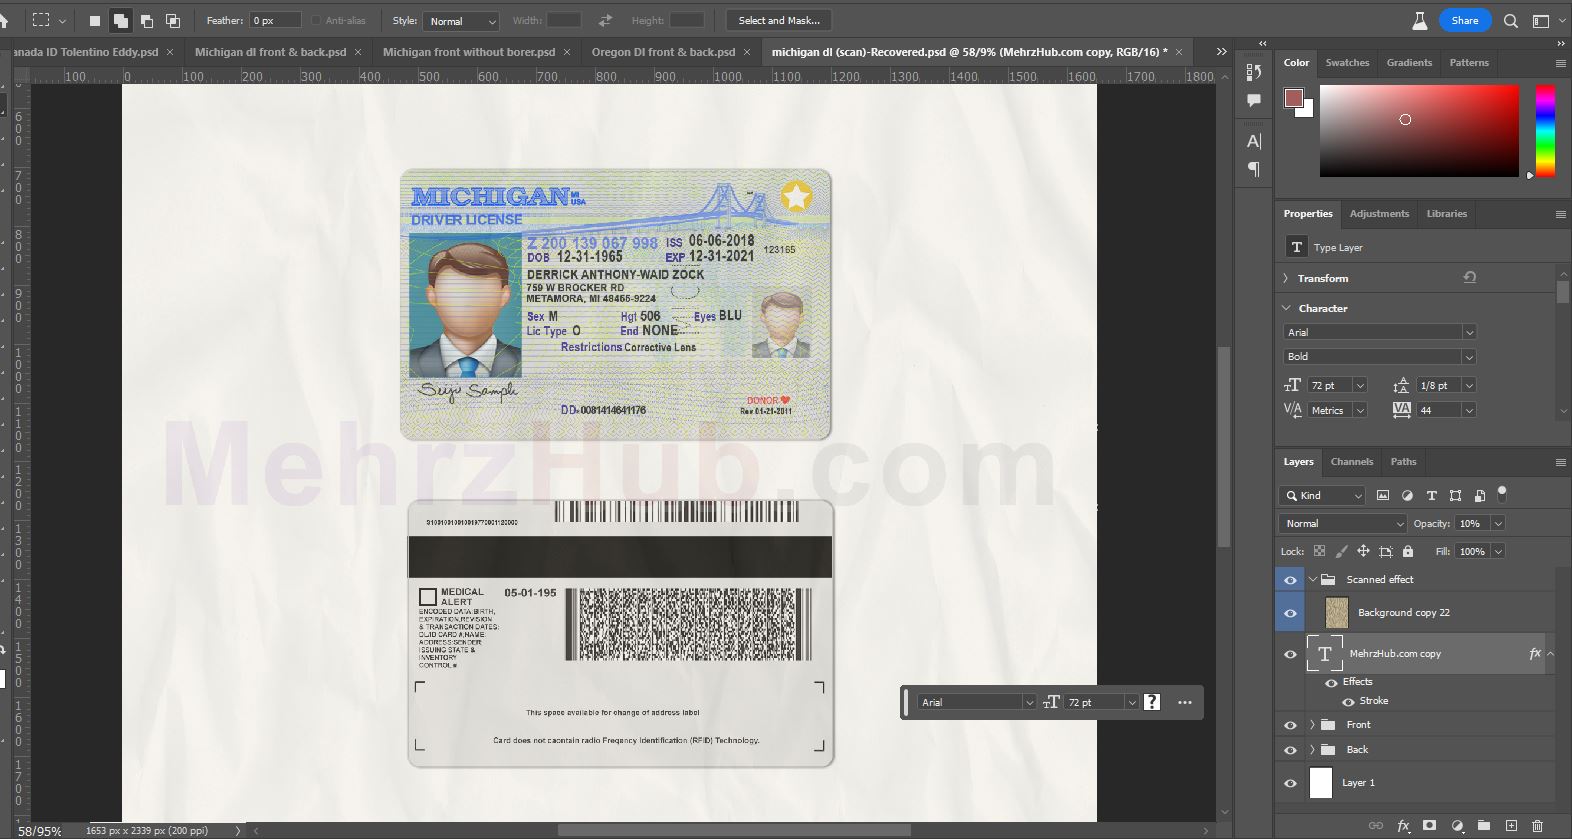Hide Layer 1

tap(1290, 783)
